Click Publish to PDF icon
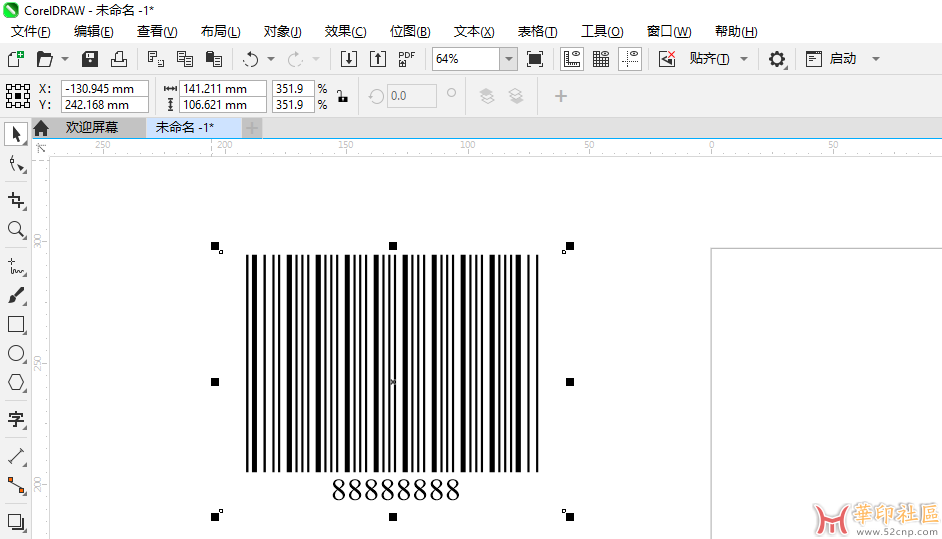The image size is (942, 539). point(407,59)
